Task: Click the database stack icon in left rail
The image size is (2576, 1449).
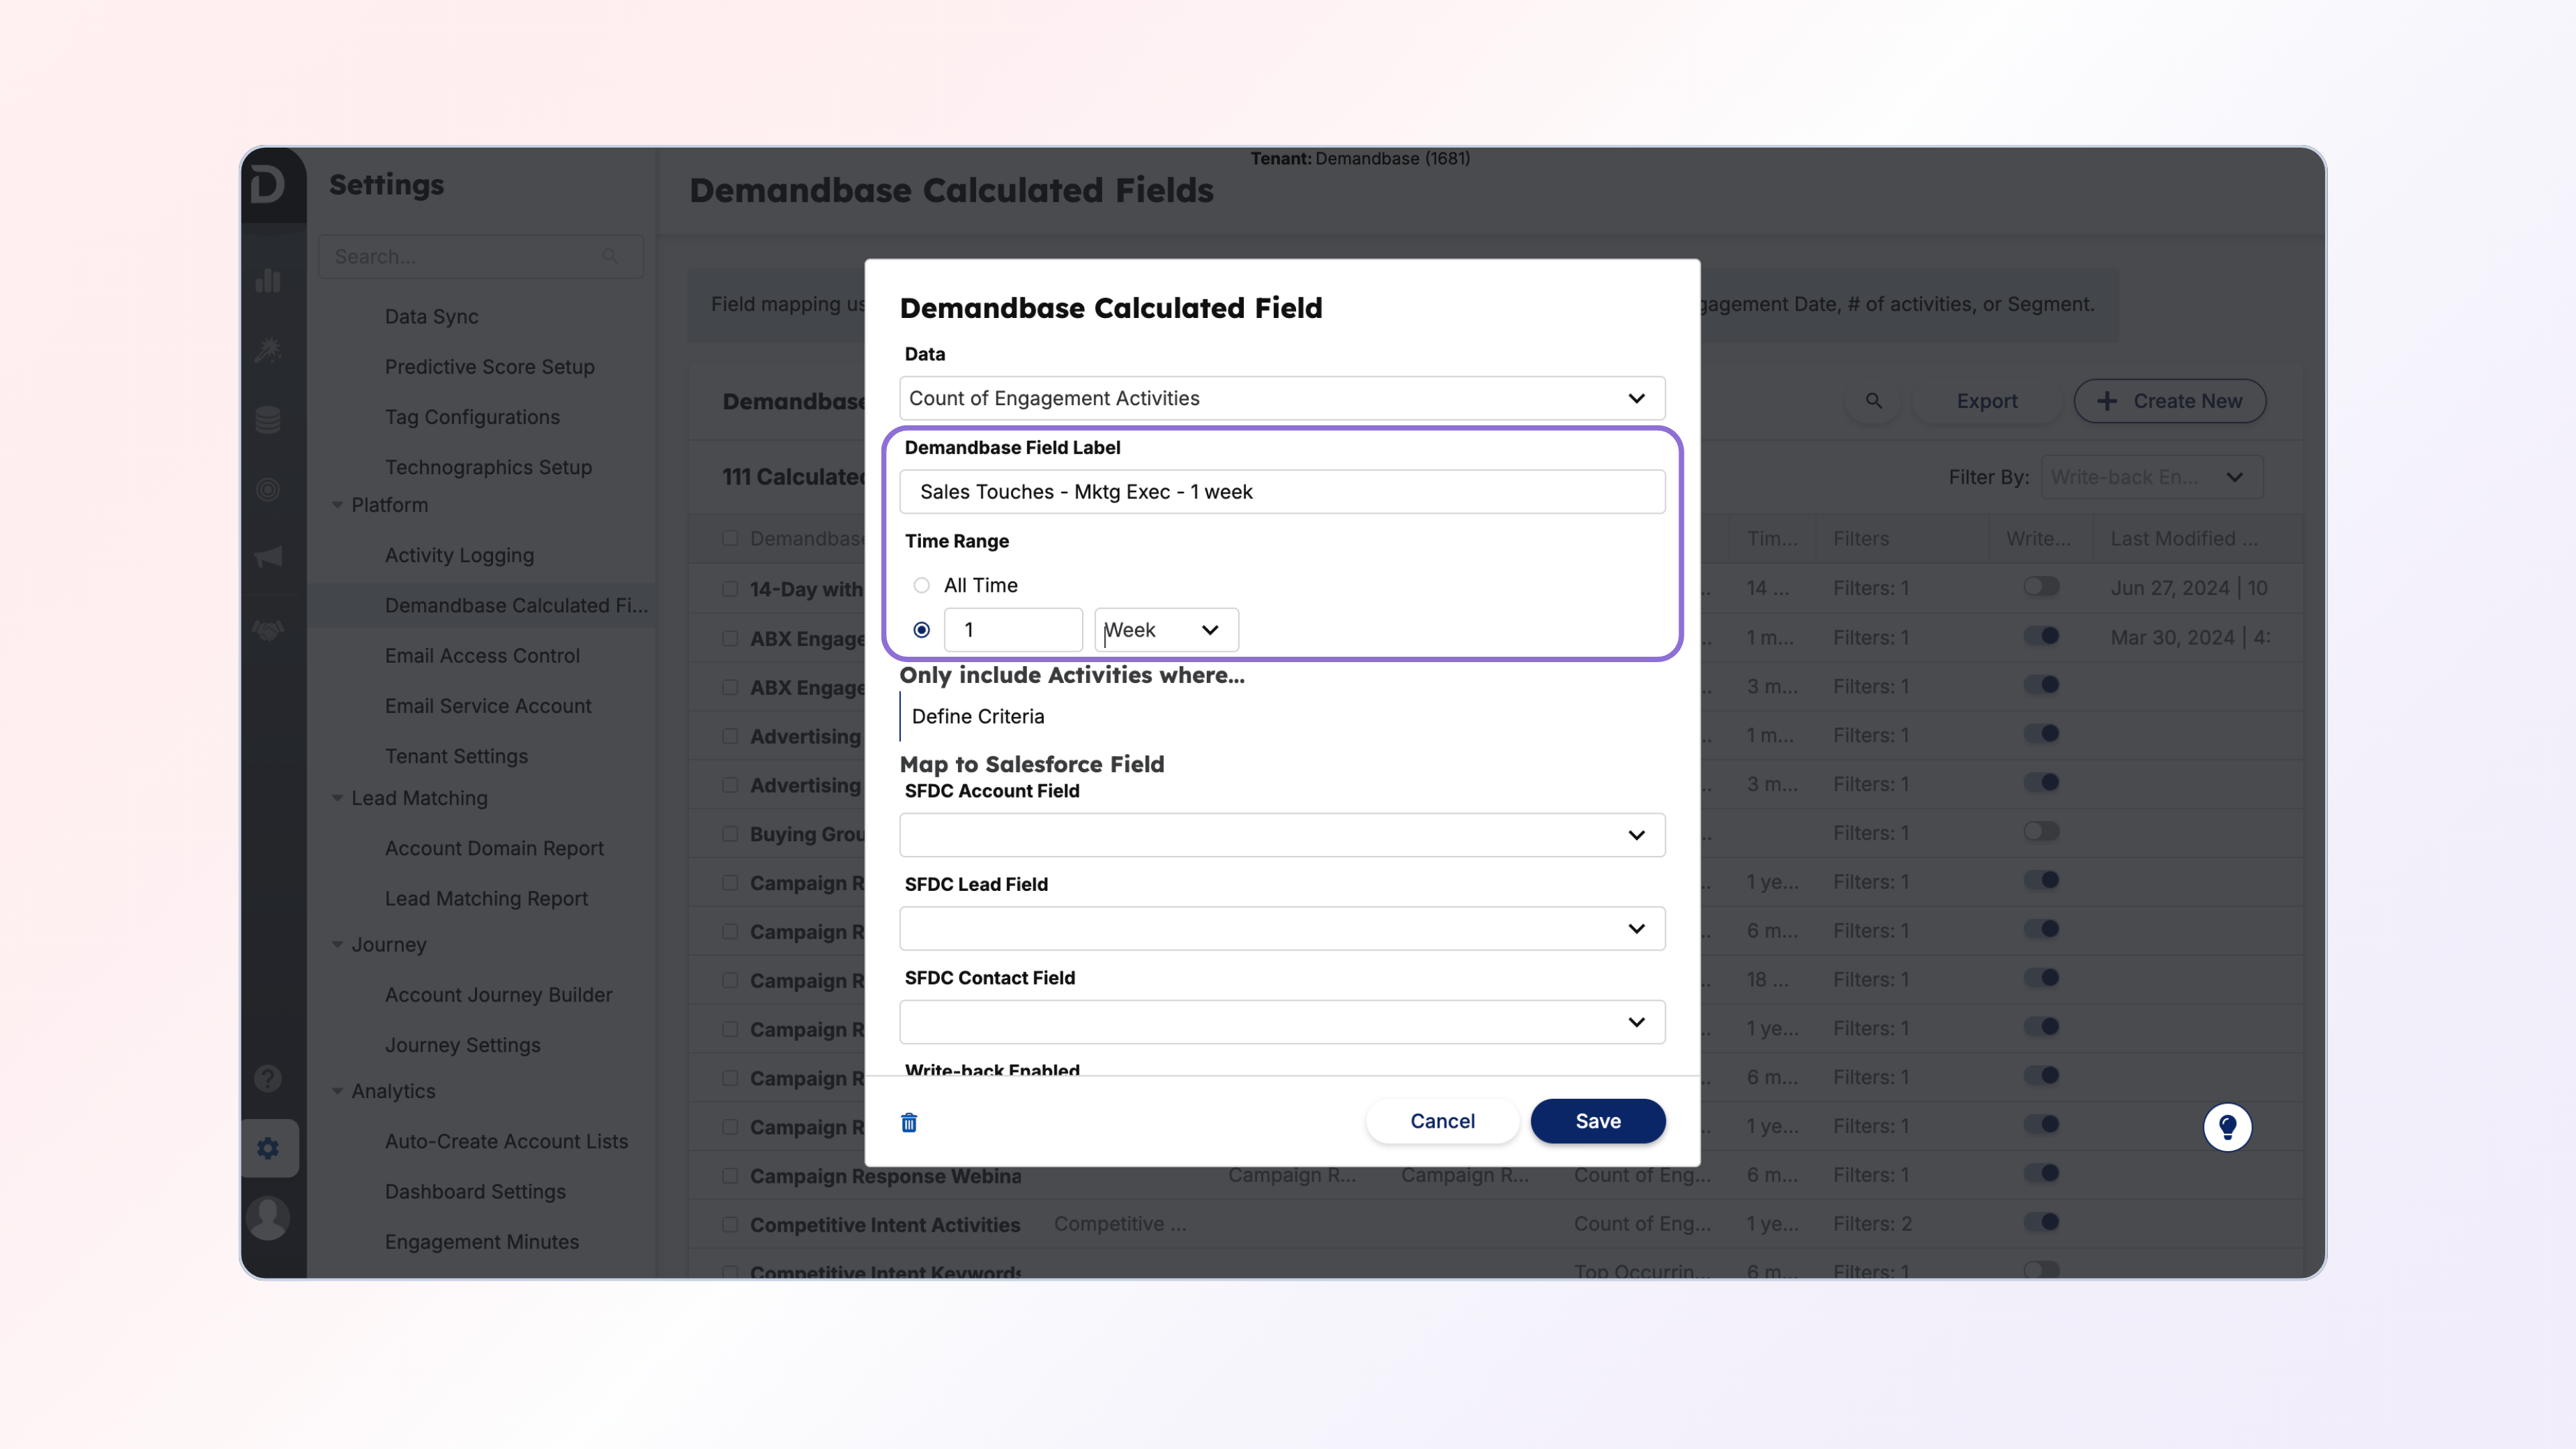Action: coord(268,420)
